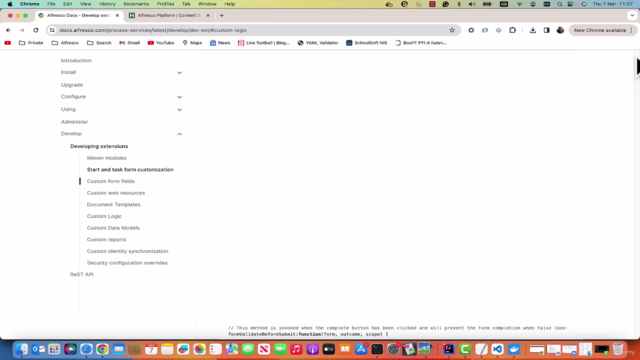Open the File menu
Image resolution: width=640 pixels, height=360 pixels.
51,4
